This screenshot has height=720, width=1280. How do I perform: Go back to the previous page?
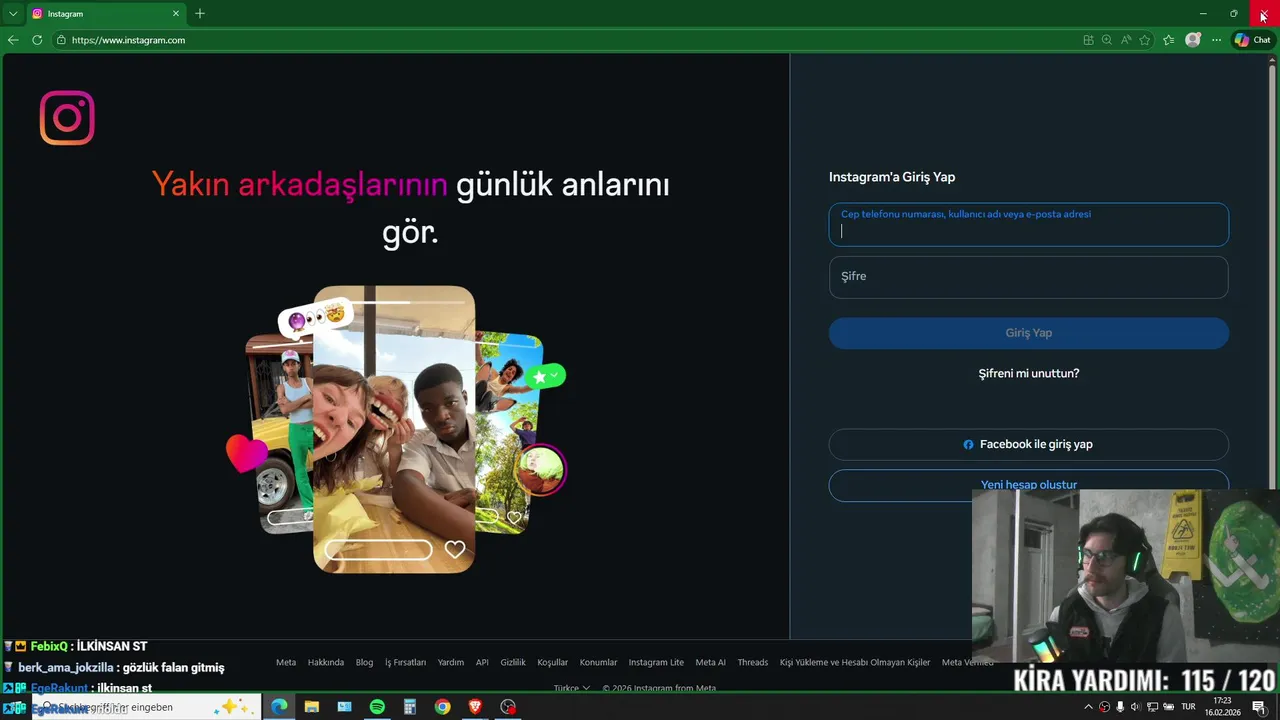click(x=13, y=40)
